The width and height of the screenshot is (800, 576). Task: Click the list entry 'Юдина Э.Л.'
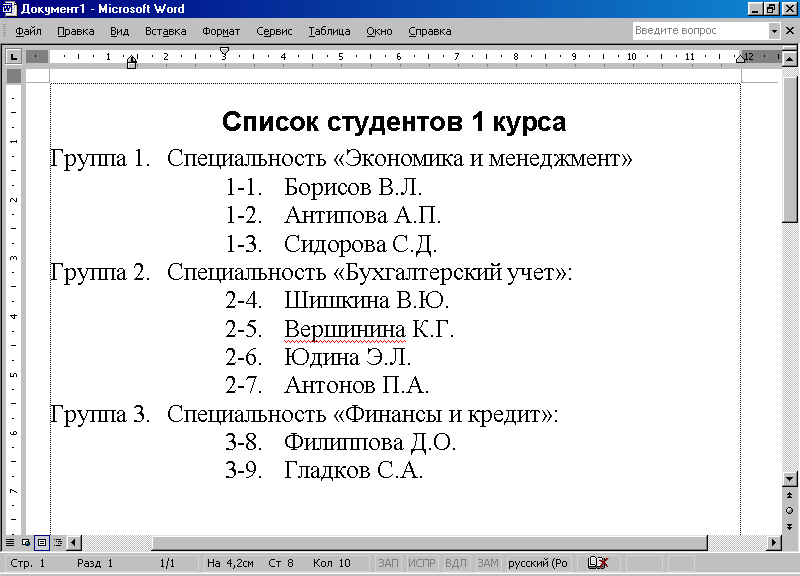point(347,357)
